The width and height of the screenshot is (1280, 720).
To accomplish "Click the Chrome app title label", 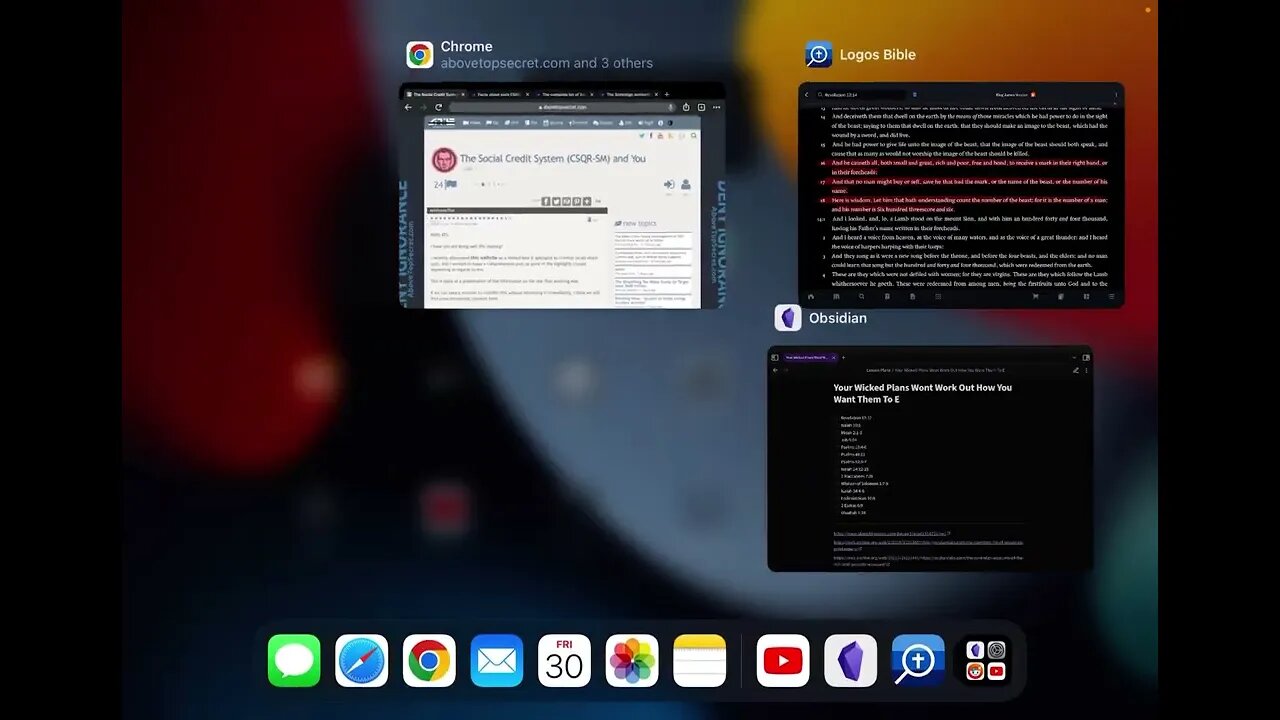I will [467, 46].
